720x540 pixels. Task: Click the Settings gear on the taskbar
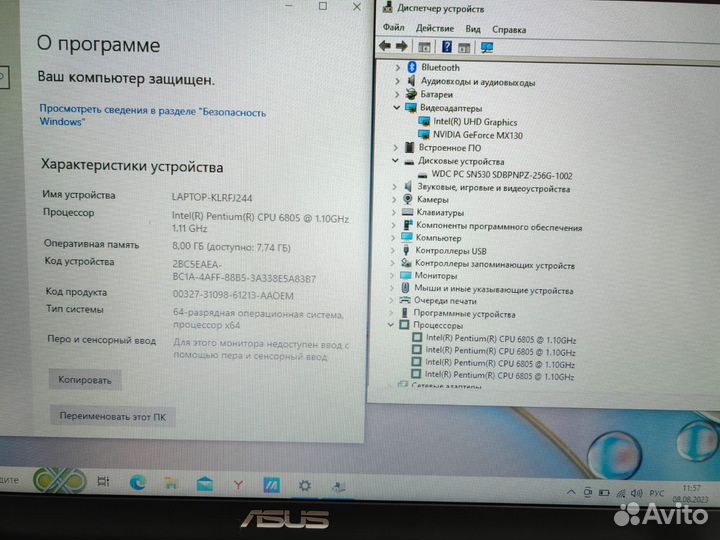click(305, 485)
